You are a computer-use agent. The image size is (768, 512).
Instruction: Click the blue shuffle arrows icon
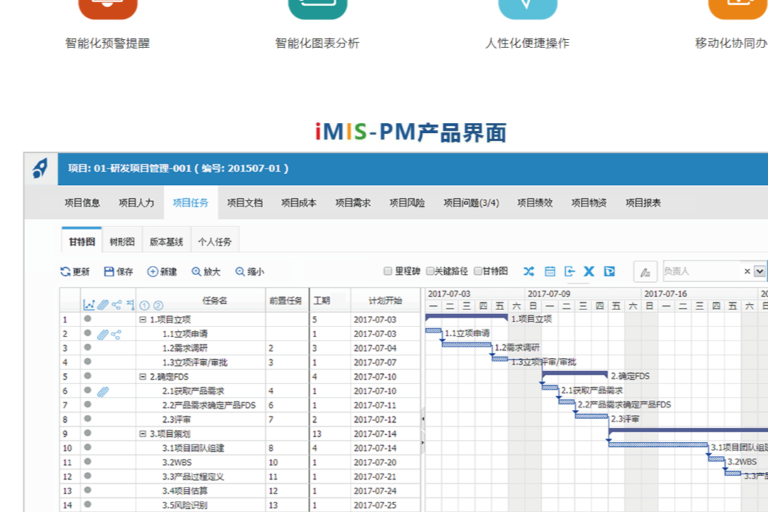tap(528, 271)
